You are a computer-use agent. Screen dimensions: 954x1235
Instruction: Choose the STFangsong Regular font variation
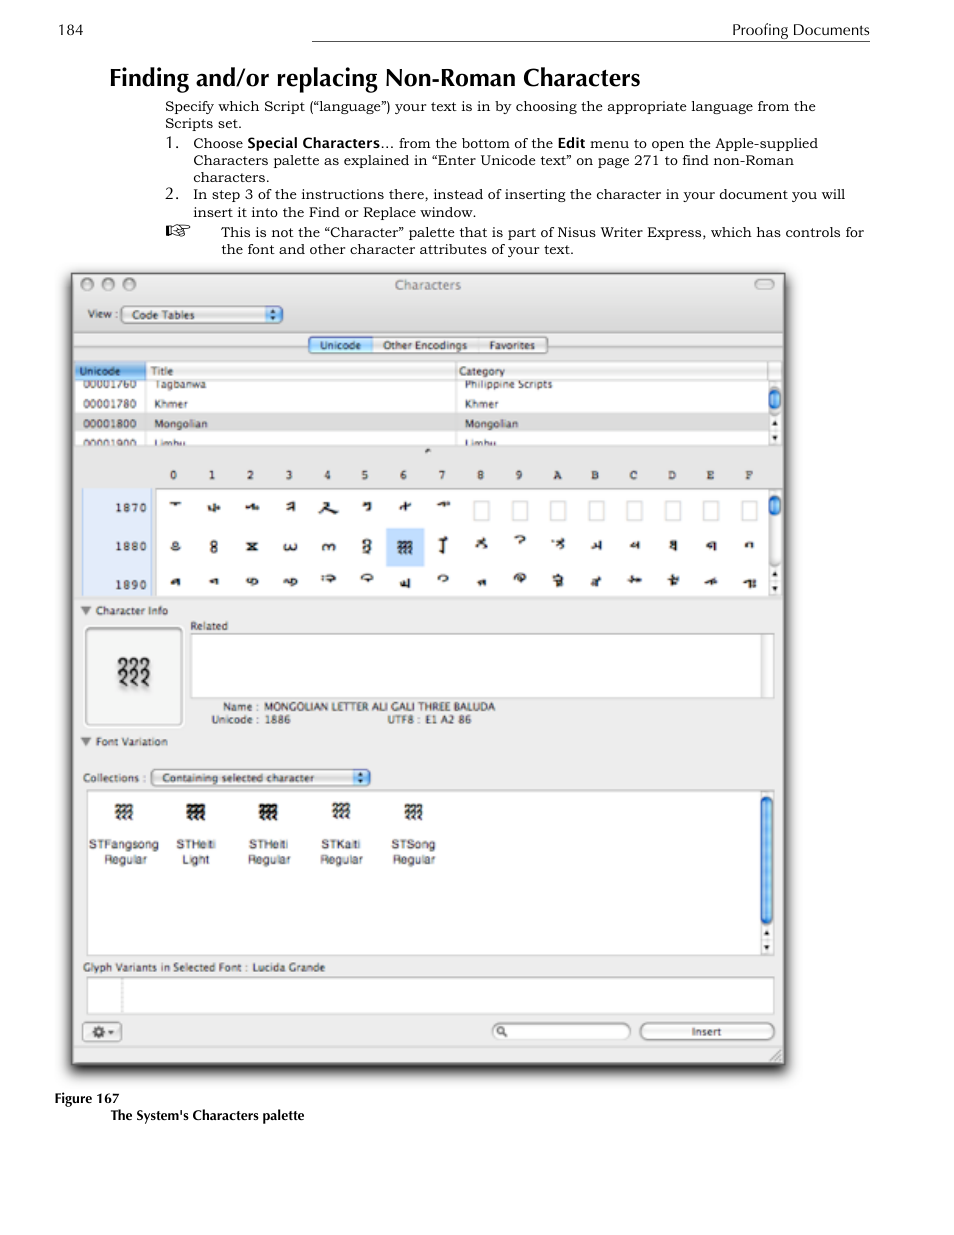coord(124,832)
